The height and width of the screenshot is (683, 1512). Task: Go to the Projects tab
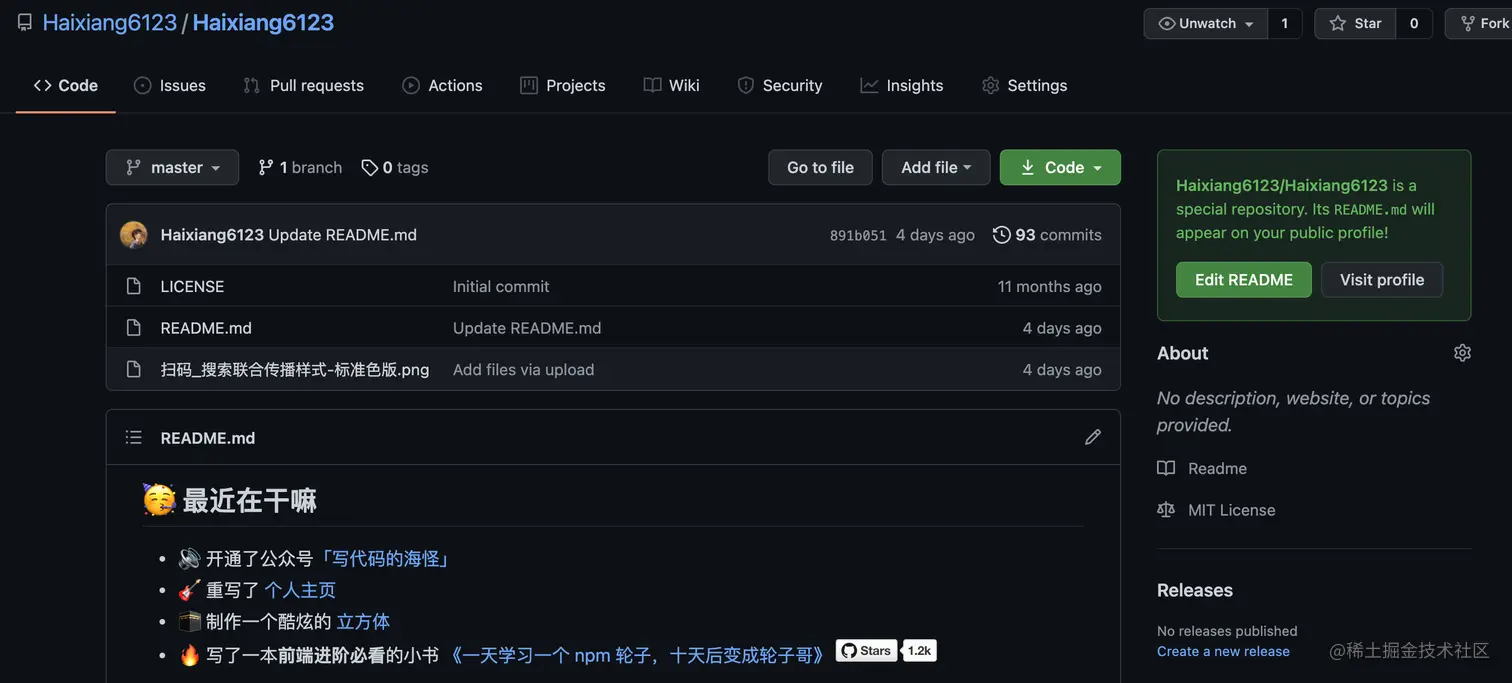point(563,85)
